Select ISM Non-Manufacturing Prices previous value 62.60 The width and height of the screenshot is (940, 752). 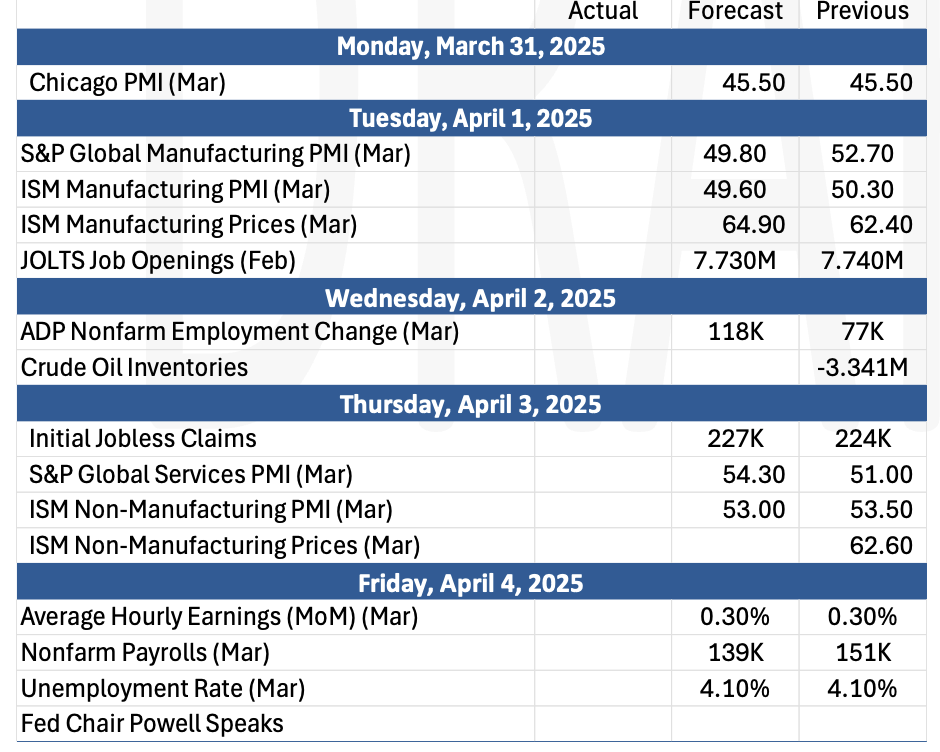[x=881, y=545]
